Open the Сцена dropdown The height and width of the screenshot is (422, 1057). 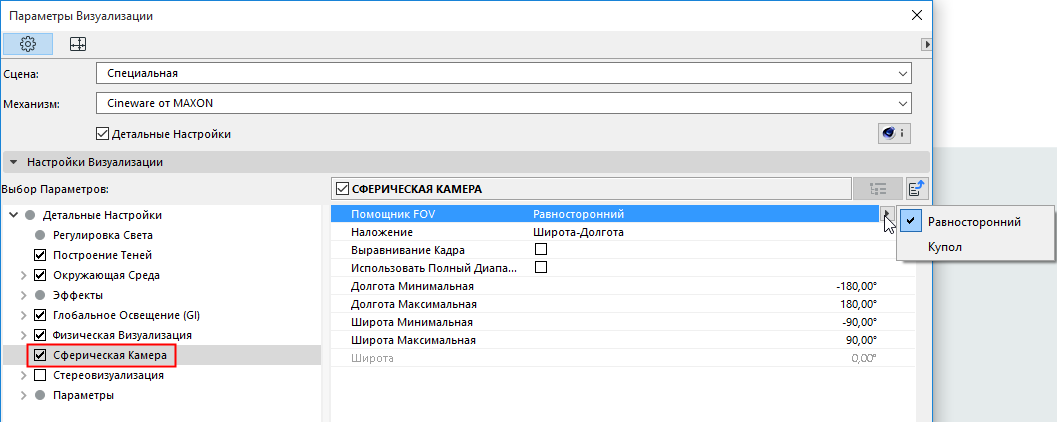[x=505, y=73]
